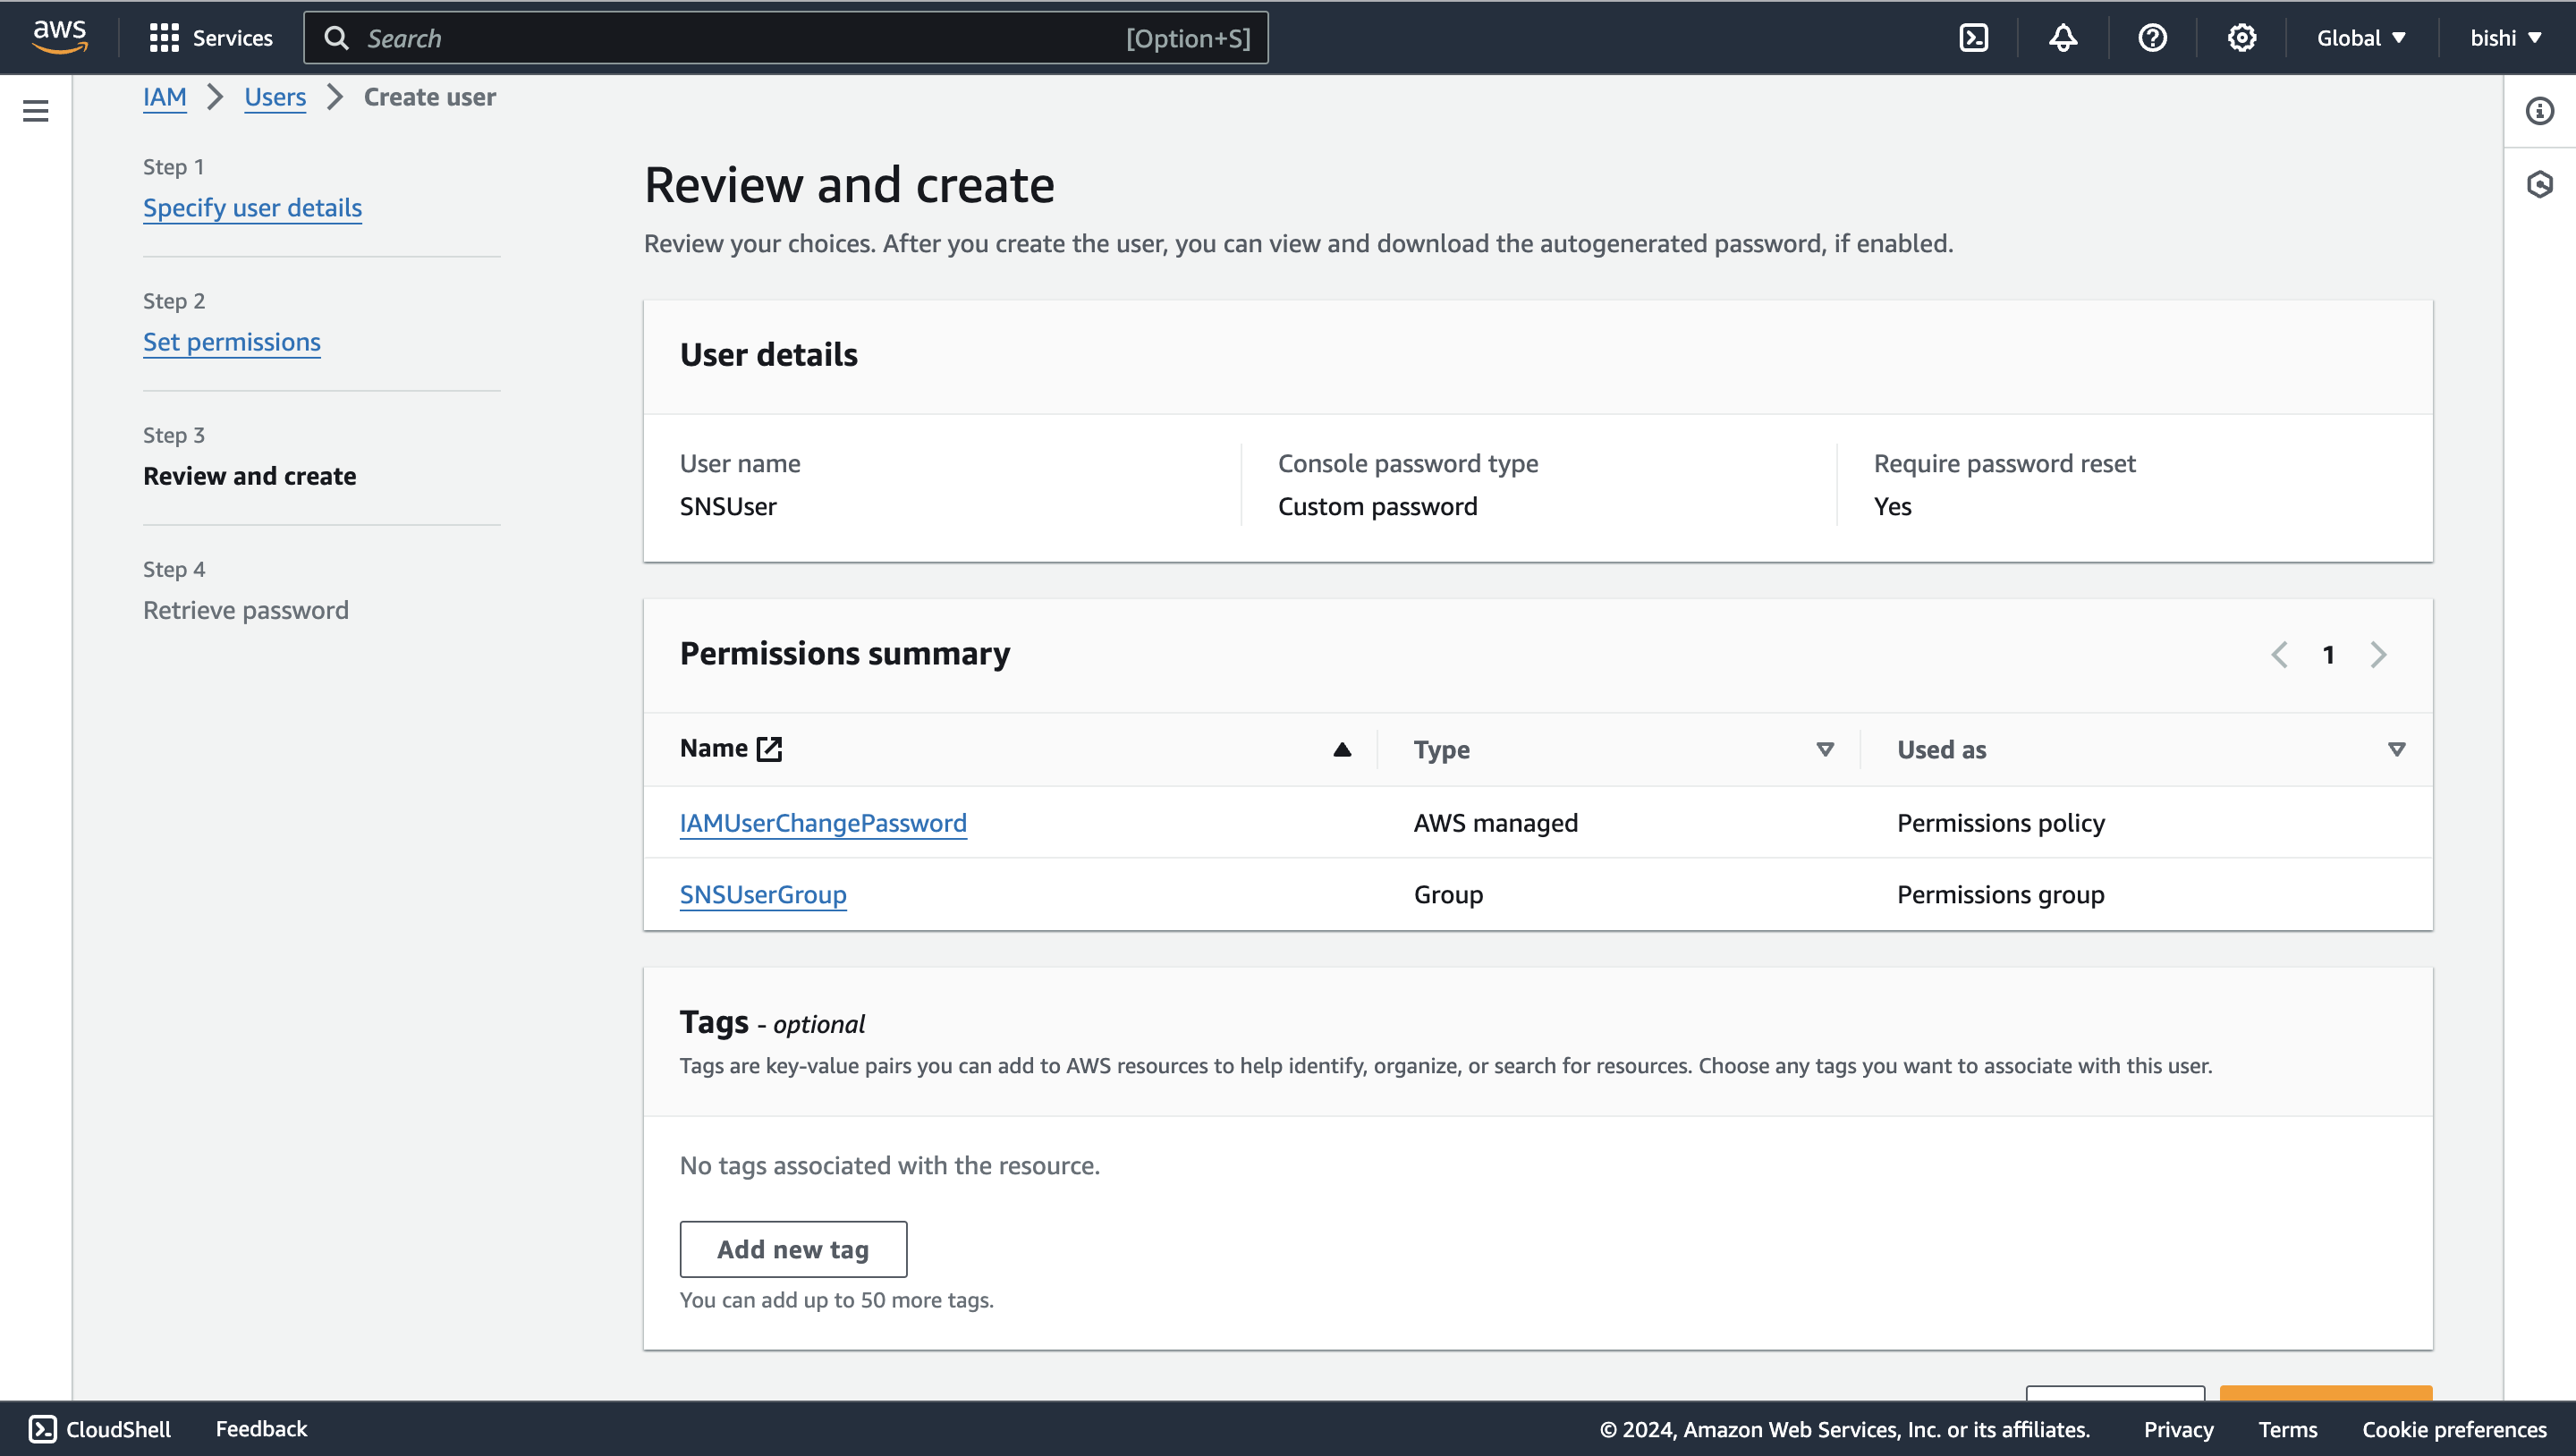2576x1456 pixels.
Task: Open the IAMUserChangePassword policy link
Action: click(823, 823)
